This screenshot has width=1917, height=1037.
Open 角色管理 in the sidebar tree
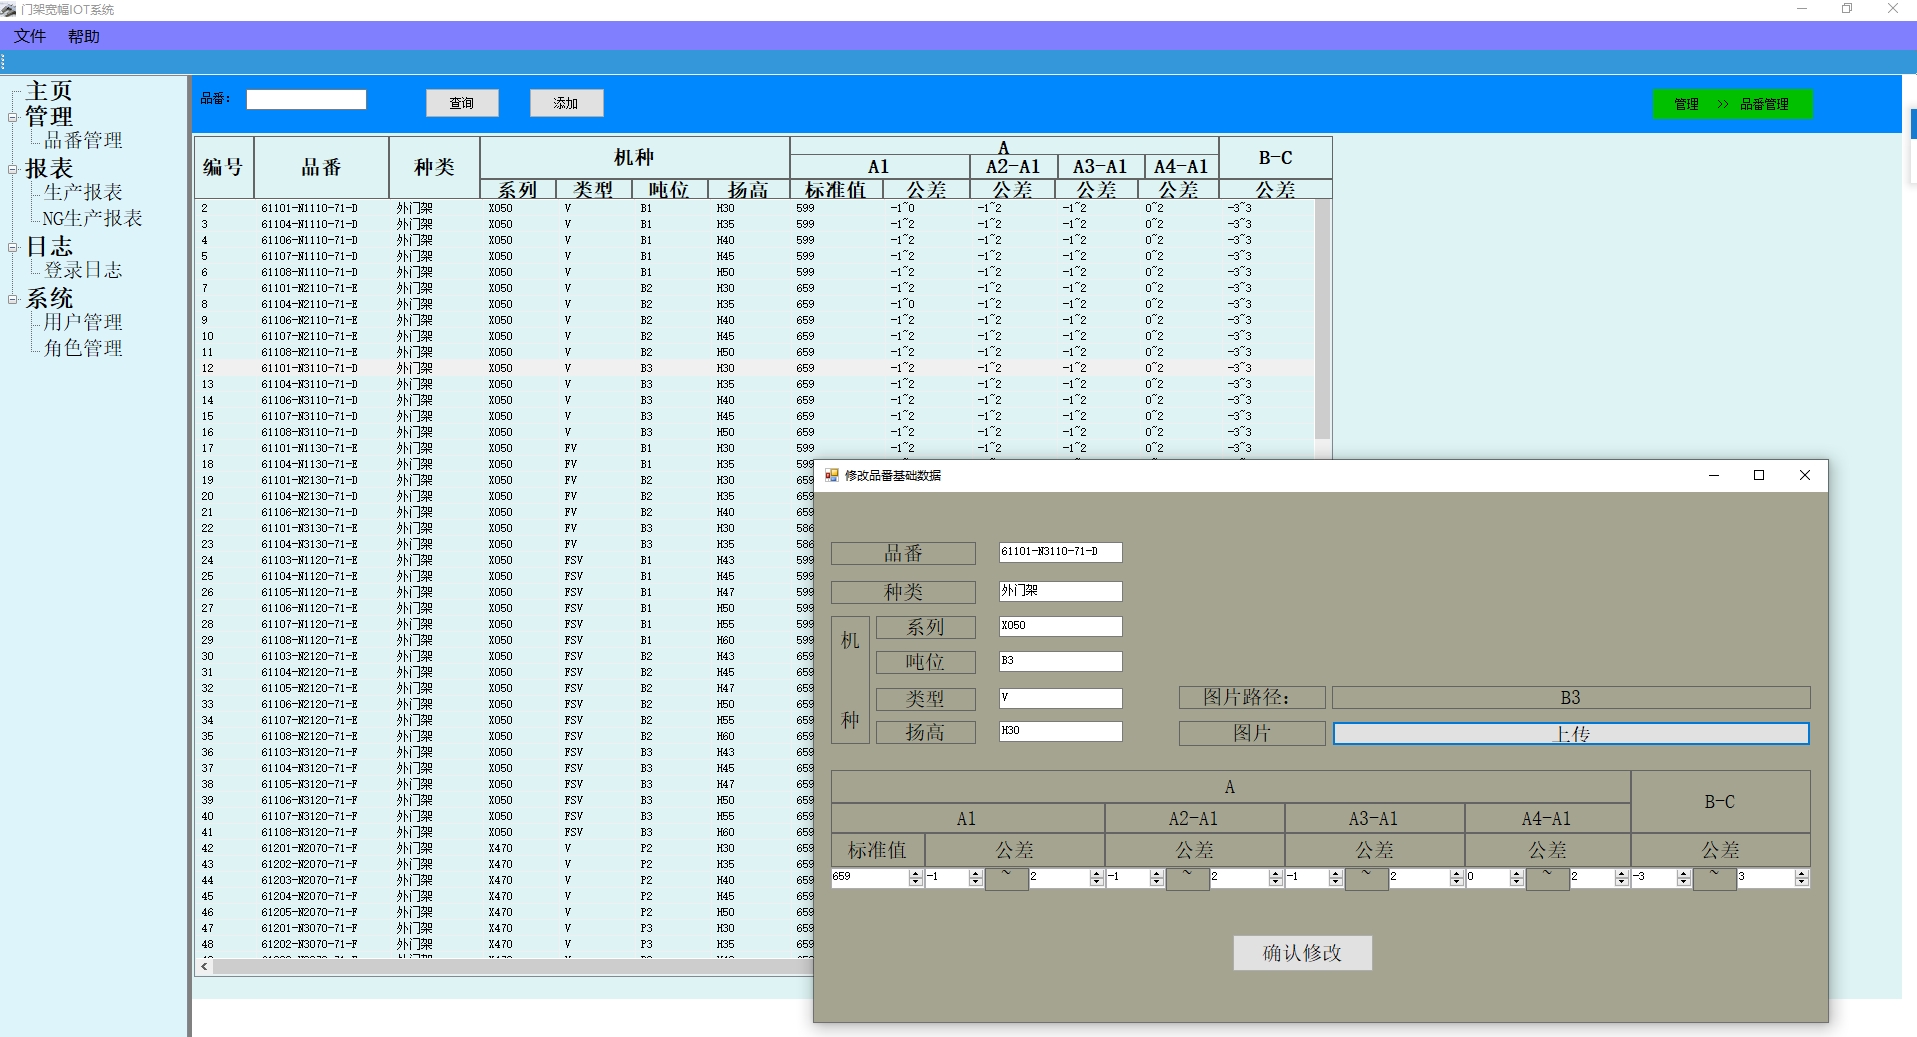click(83, 348)
